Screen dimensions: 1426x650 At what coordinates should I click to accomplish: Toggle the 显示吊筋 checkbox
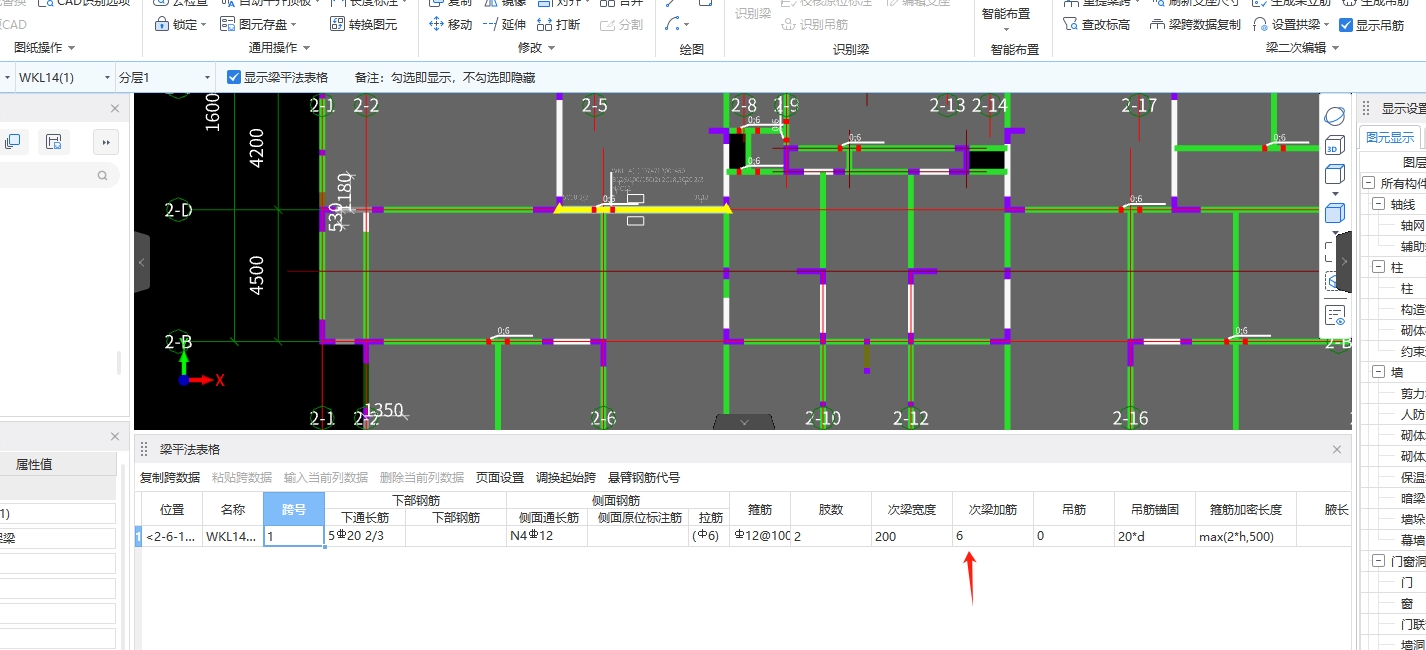tap(1346, 25)
